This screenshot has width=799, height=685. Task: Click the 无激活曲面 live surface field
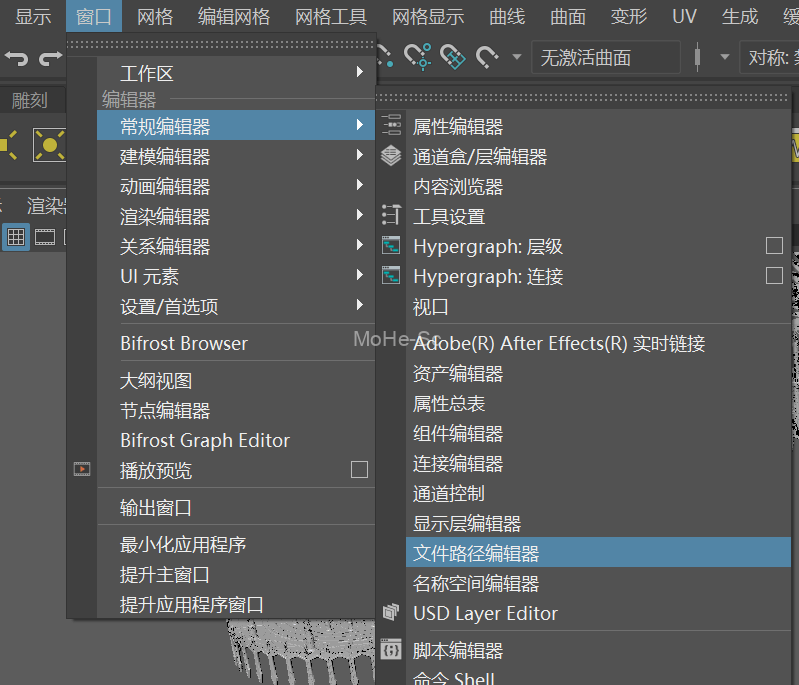[x=605, y=57]
